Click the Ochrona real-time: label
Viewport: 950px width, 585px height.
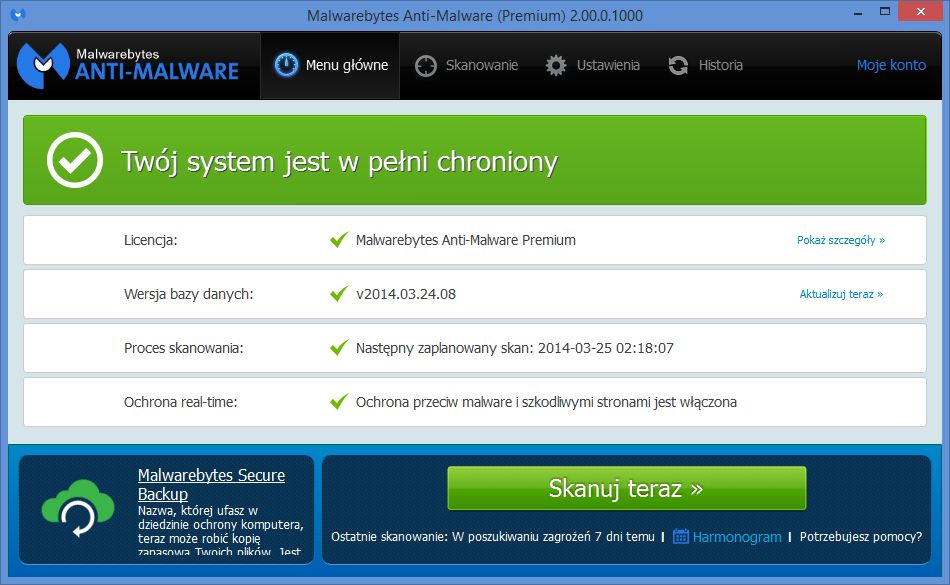point(181,402)
